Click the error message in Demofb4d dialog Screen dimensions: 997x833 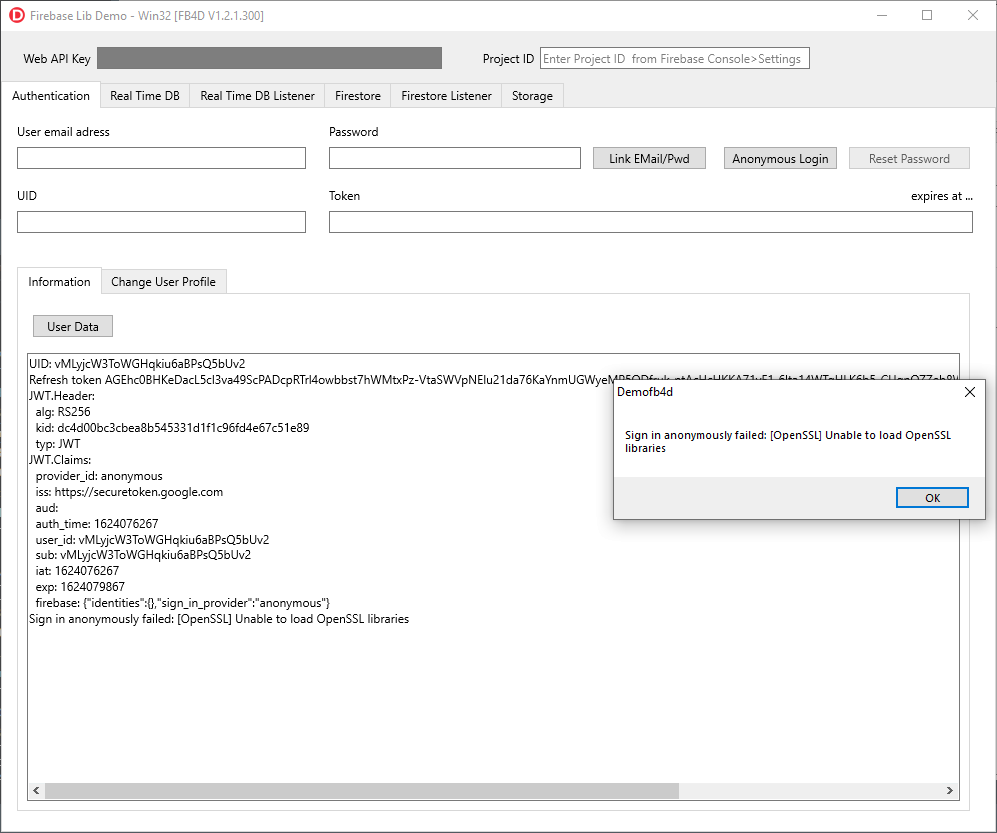point(788,441)
